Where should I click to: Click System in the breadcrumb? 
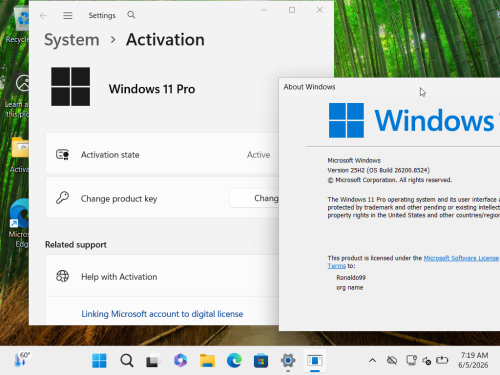coord(72,40)
